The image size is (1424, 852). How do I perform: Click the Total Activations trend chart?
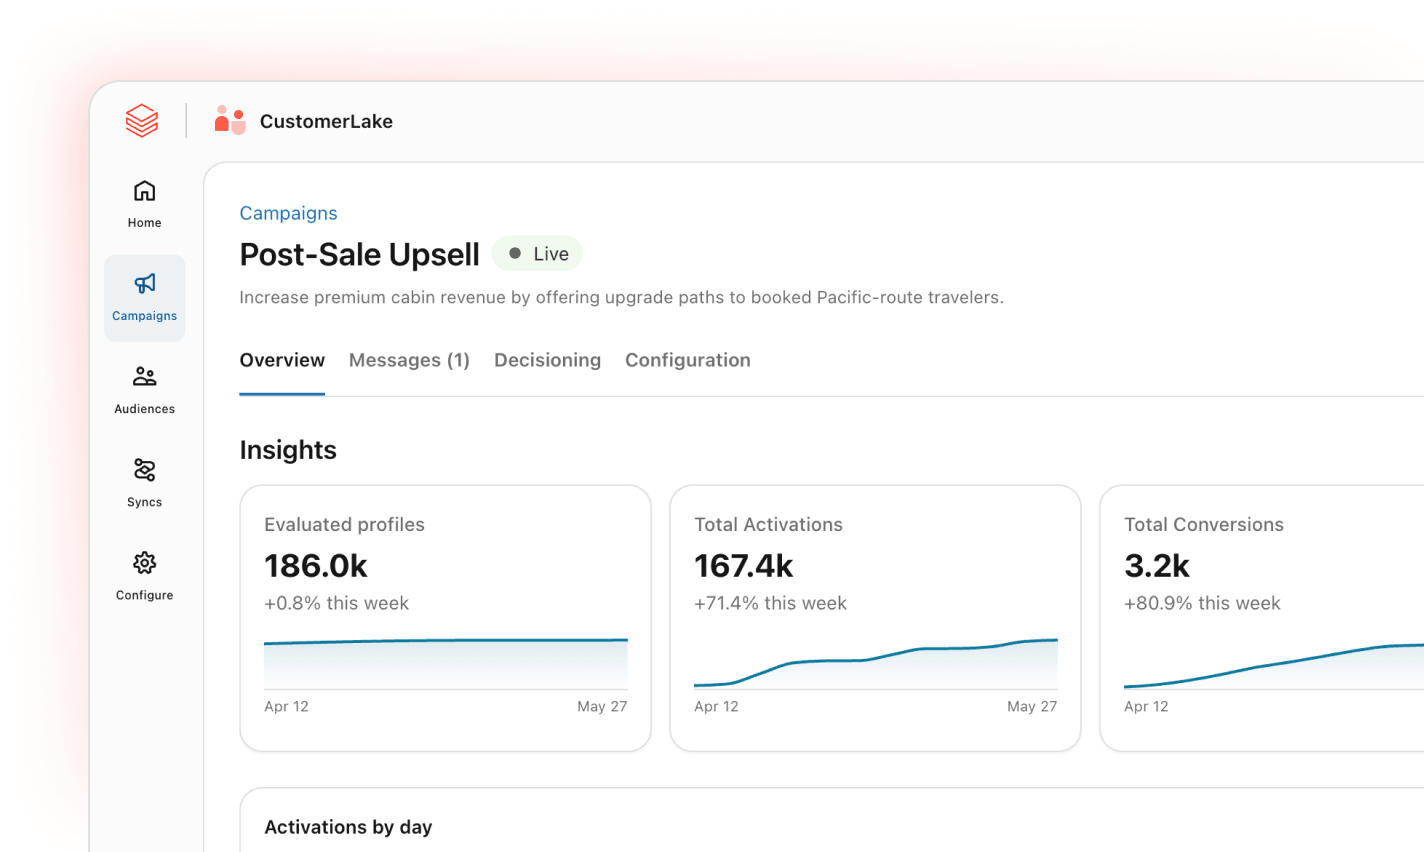tap(876, 663)
